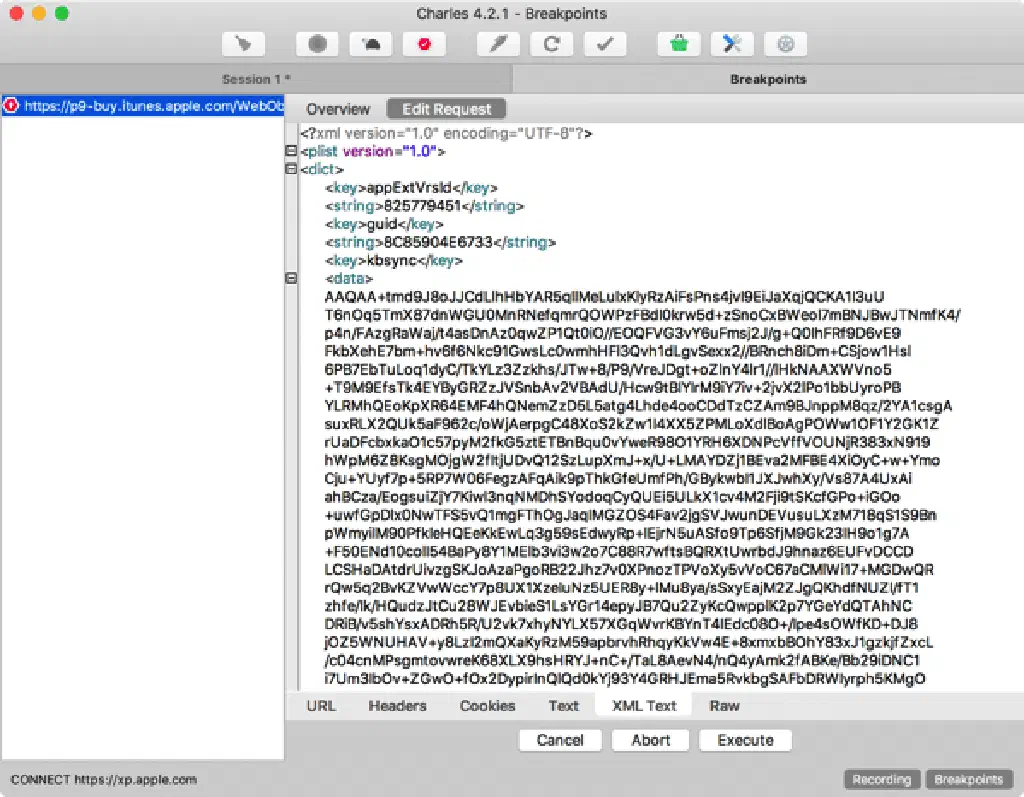Click the Validate checkmark icon
The width and height of the screenshot is (1024, 797).
604,44
